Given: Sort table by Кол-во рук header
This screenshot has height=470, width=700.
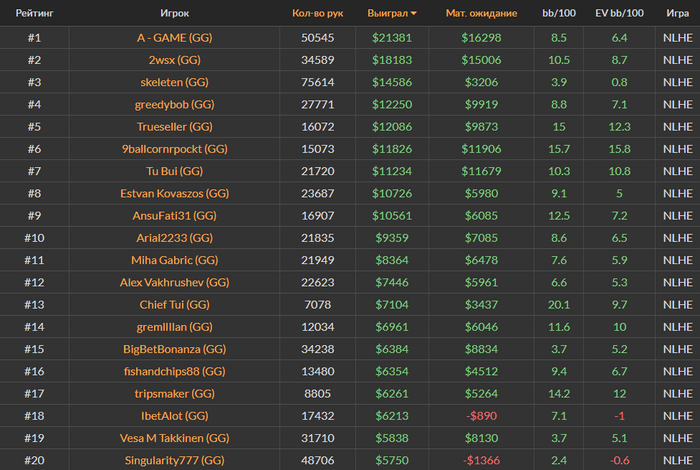Looking at the screenshot, I should pos(317,14).
